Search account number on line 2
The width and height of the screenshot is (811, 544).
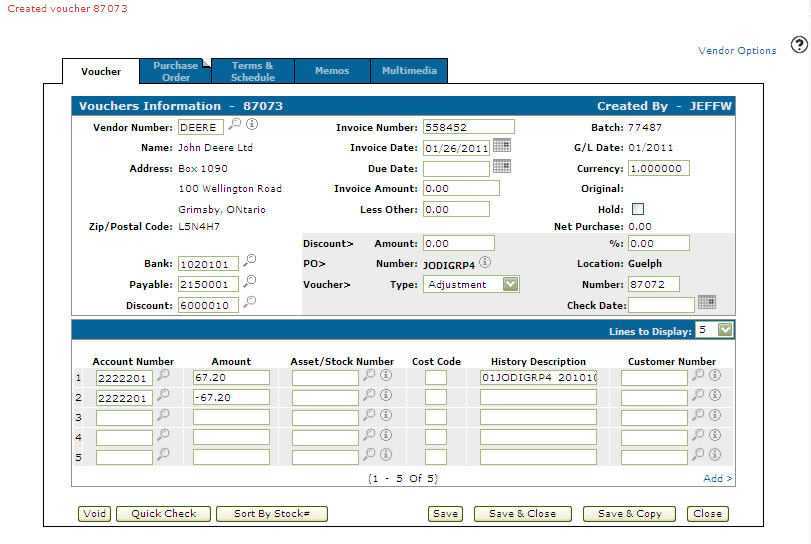[163, 395]
